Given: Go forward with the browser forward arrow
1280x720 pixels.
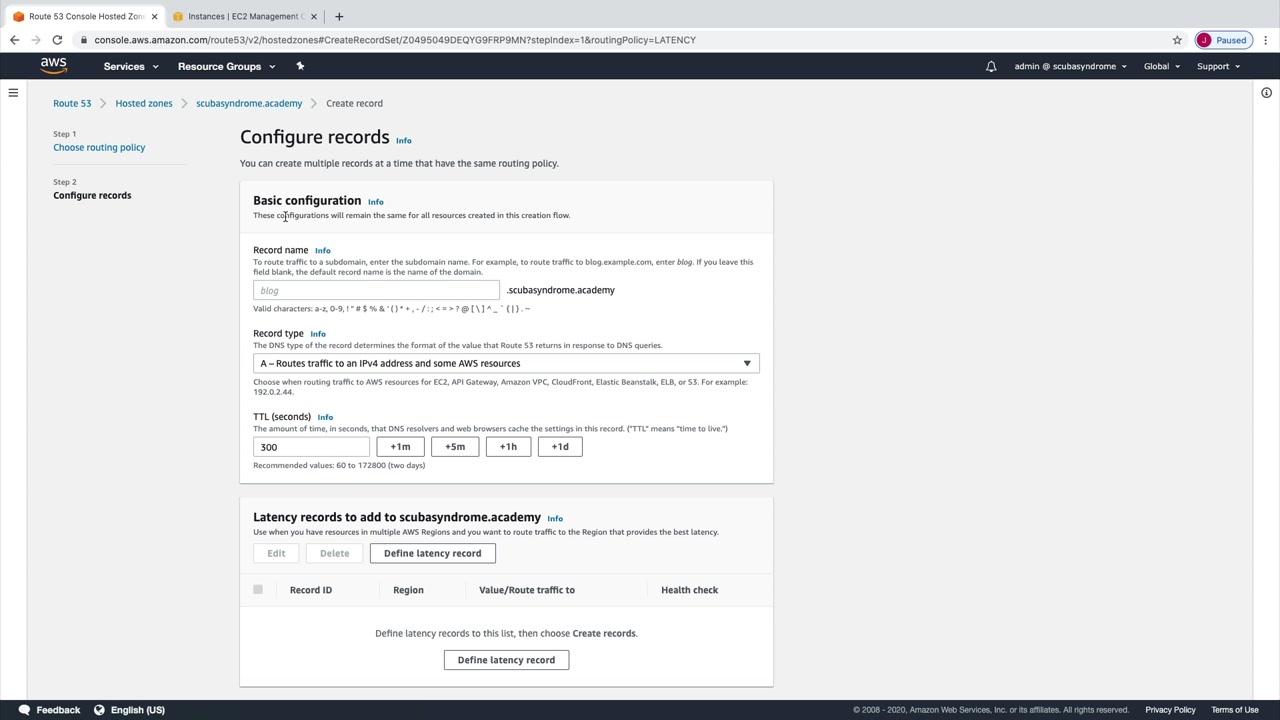Looking at the screenshot, I should point(36,40).
